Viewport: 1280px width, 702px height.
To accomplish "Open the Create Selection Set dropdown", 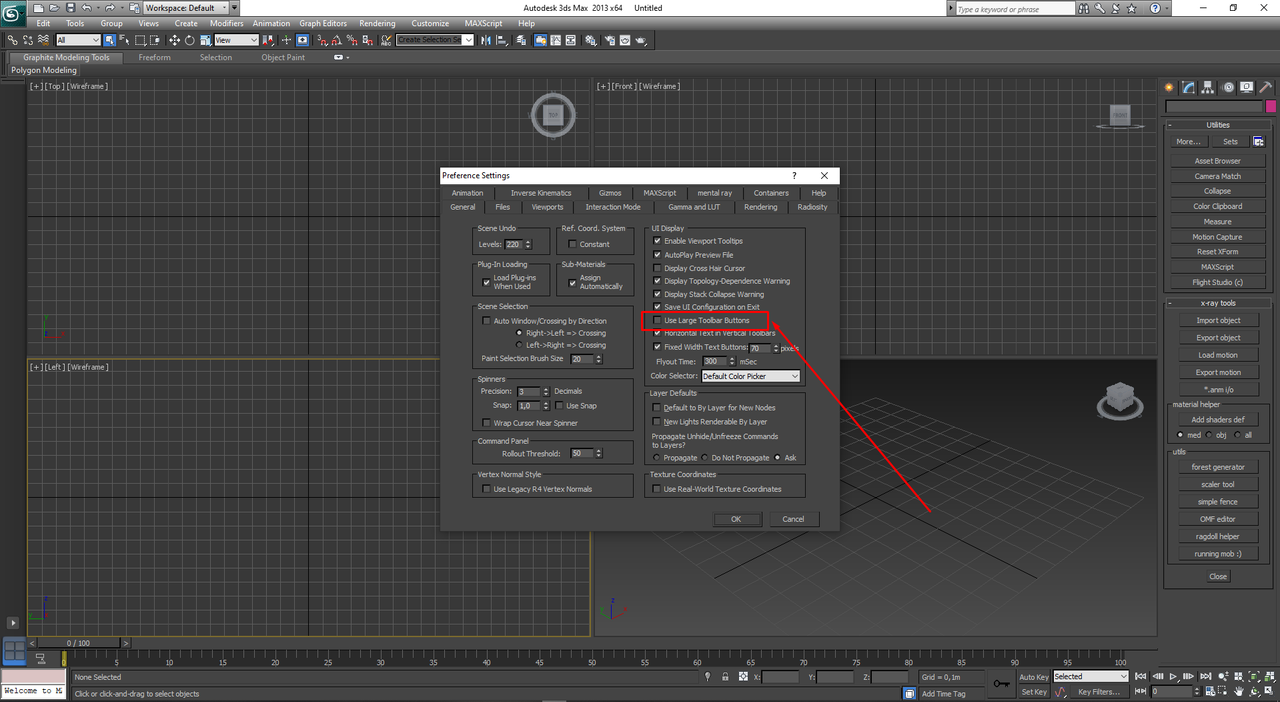I will click(435, 40).
